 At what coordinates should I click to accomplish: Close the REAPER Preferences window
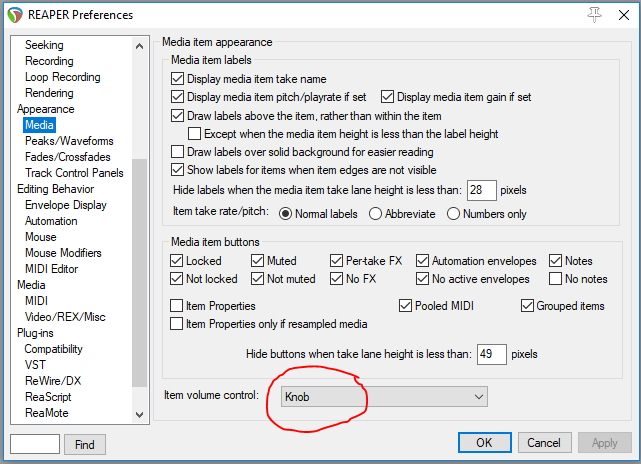point(624,15)
